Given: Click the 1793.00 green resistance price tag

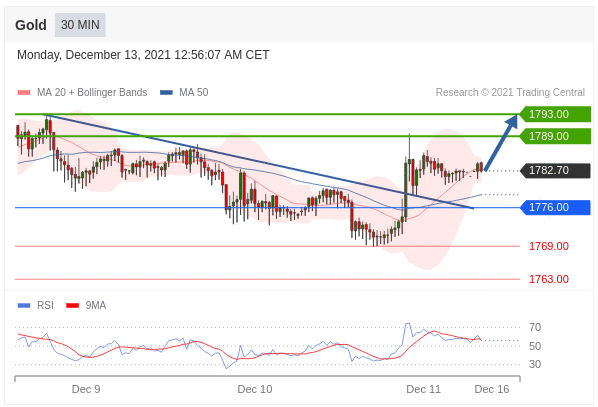Looking at the screenshot, I should 555,114.
